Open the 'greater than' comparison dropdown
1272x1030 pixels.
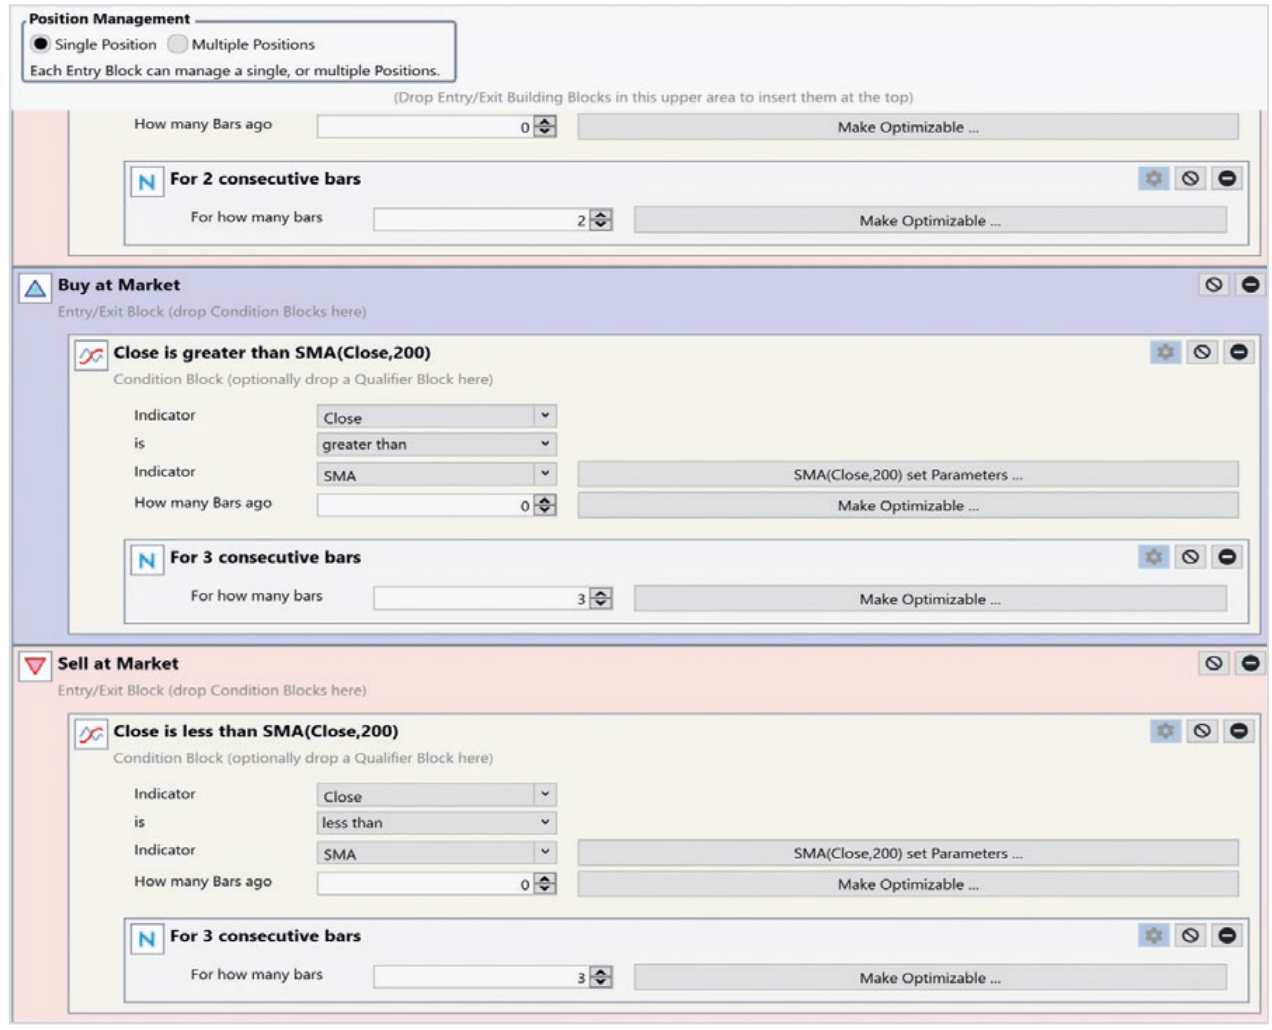(x=436, y=444)
